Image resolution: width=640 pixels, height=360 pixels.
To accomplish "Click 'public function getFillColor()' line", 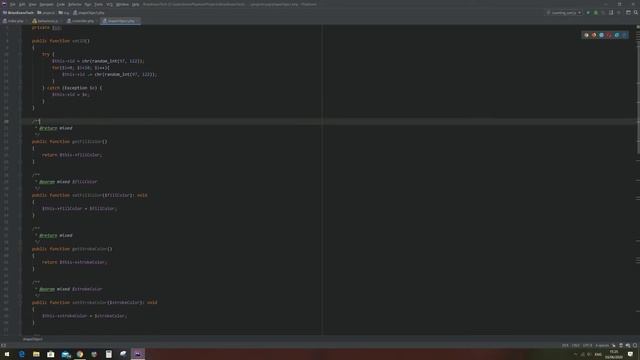I will 70,142.
